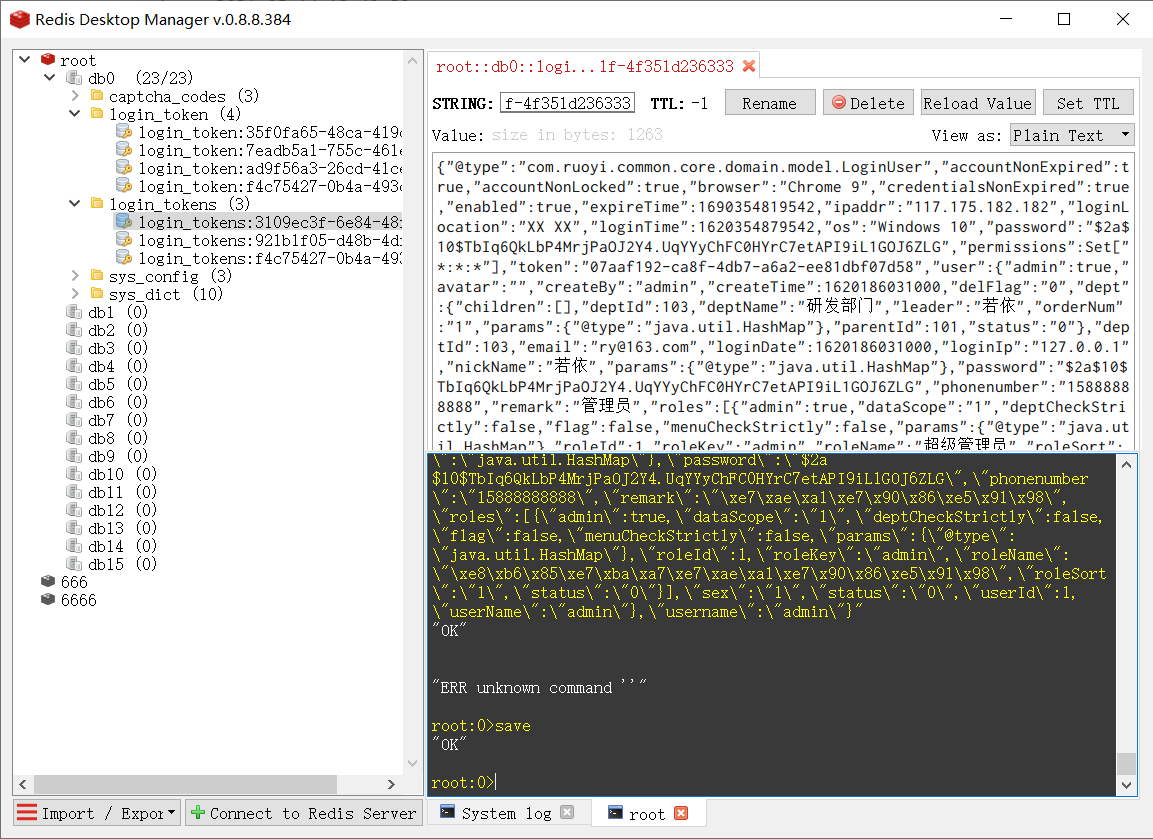This screenshot has width=1153, height=839.
Task: Expand the captcha_codes namespace
Action: 75,96
